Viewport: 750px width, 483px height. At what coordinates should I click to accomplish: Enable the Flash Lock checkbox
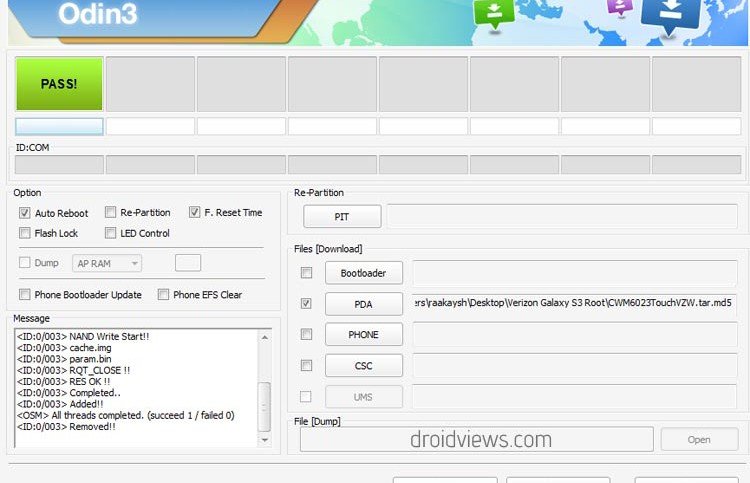click(x=25, y=233)
